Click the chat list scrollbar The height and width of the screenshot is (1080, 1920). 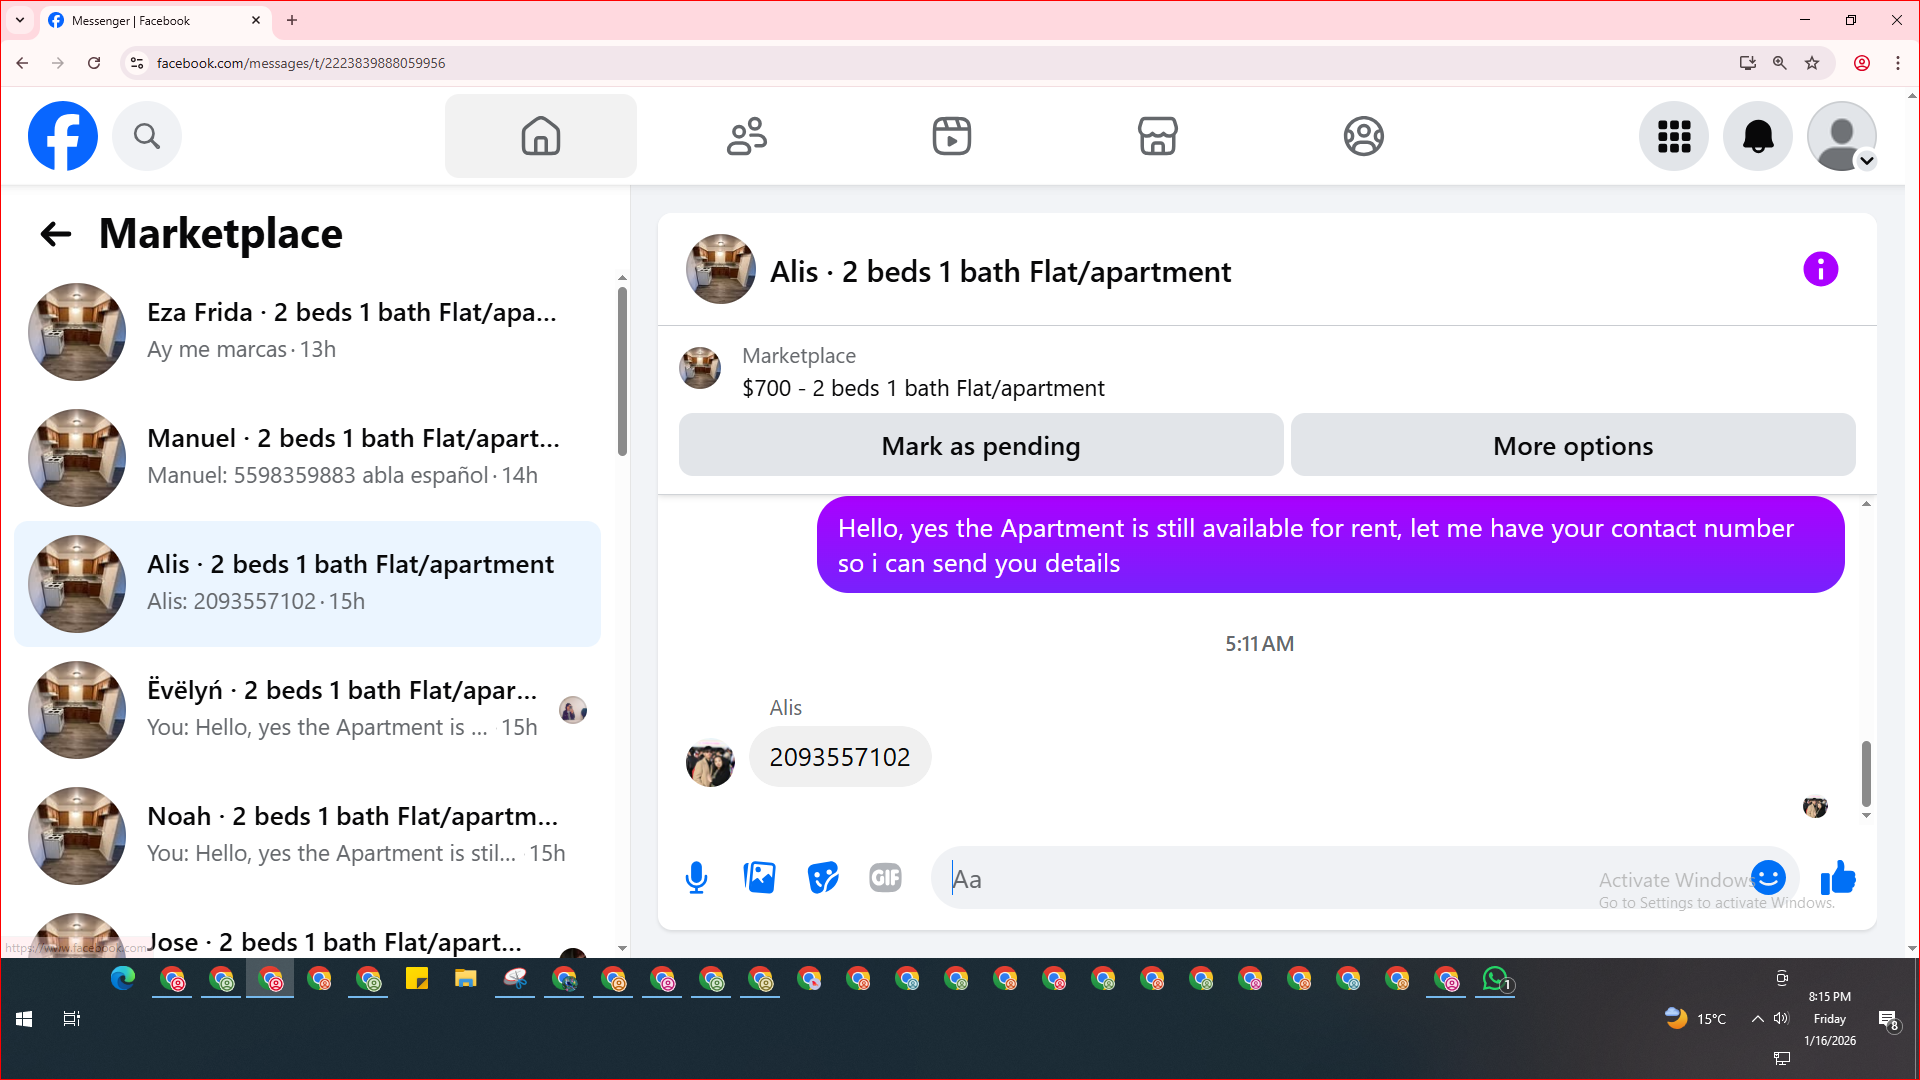pyautogui.click(x=622, y=370)
